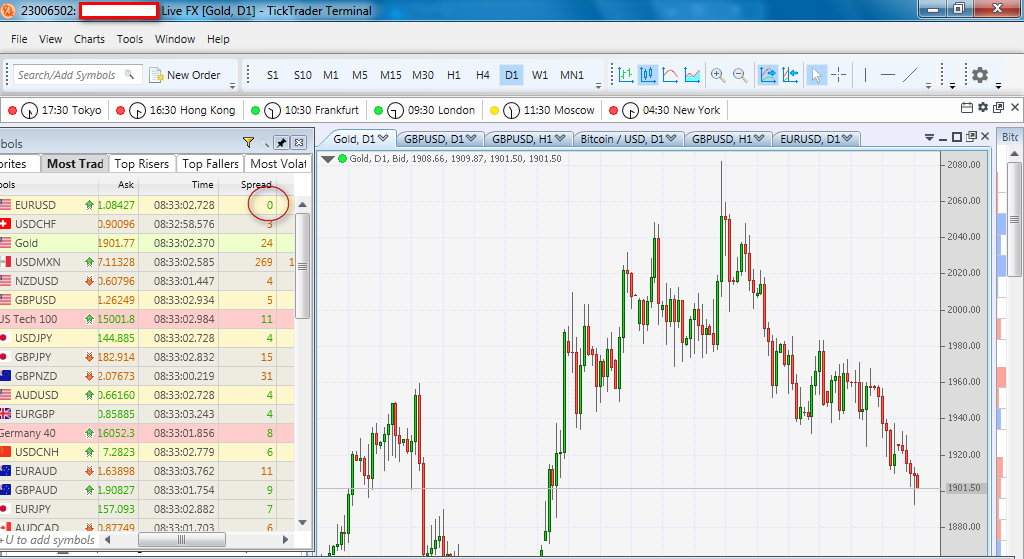Viewport: 1024px width, 559px height.
Task: Open Gold, D1 tab dropdown arrow
Action: pyautogui.click(x=383, y=138)
